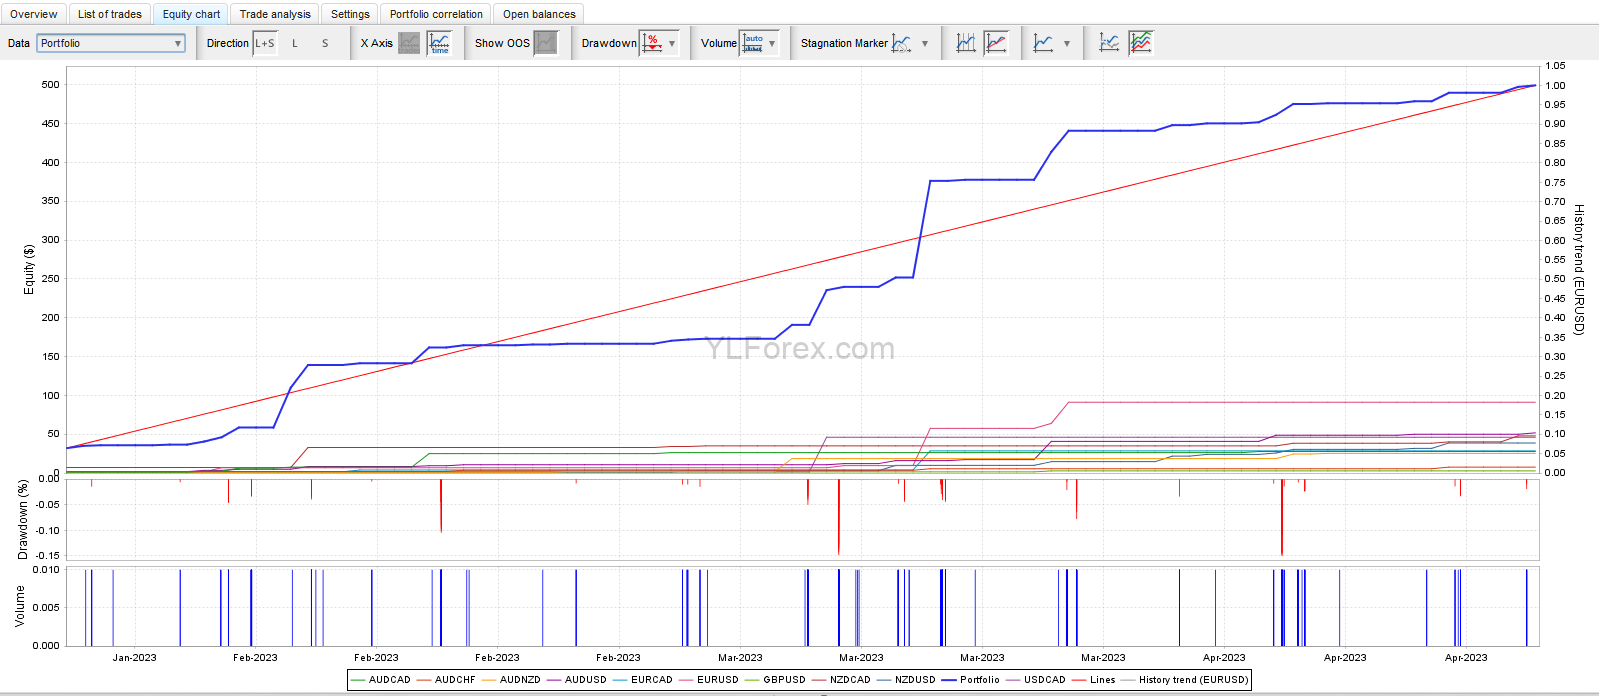The height and width of the screenshot is (696, 1599).
Task: Click the dashed-line comparison chart icon
Action: point(1109,43)
